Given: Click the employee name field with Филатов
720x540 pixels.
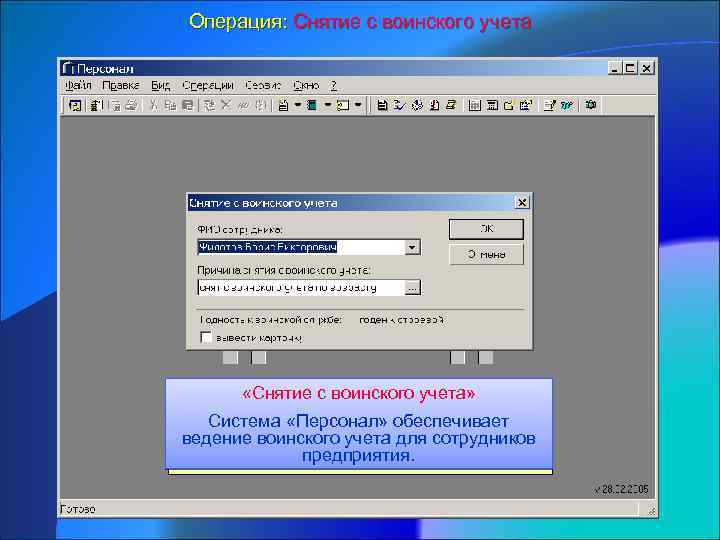Looking at the screenshot, I should [301, 247].
